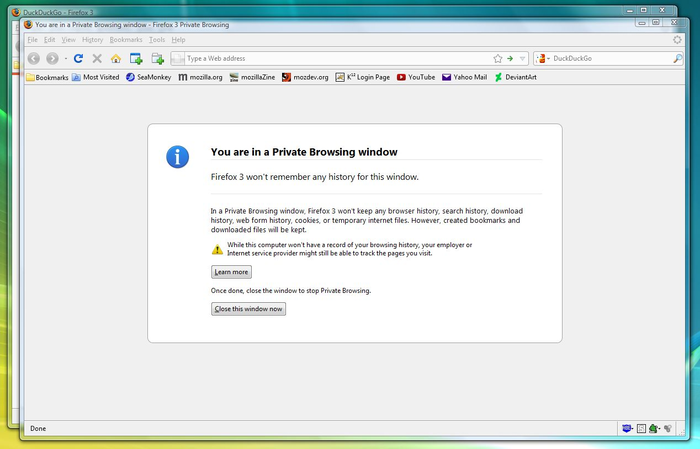Click the Firefox icon in DuckDuckGo window
This screenshot has height=449, width=700.
16,12
